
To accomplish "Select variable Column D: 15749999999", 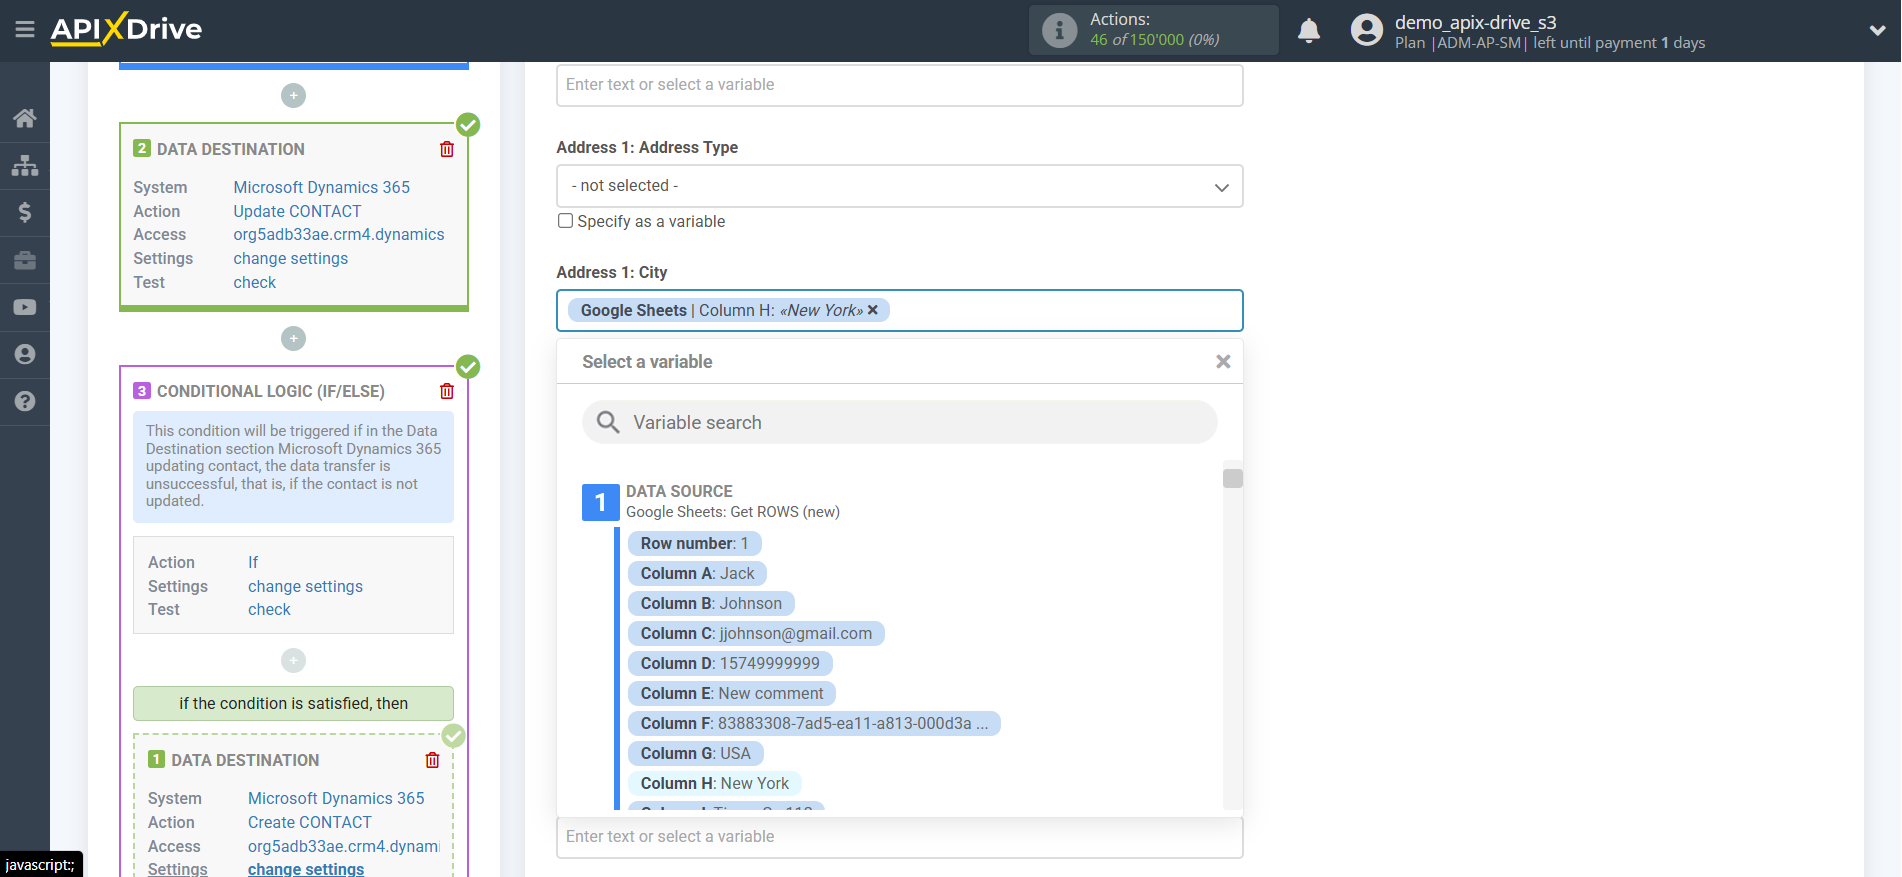I will 730,663.
